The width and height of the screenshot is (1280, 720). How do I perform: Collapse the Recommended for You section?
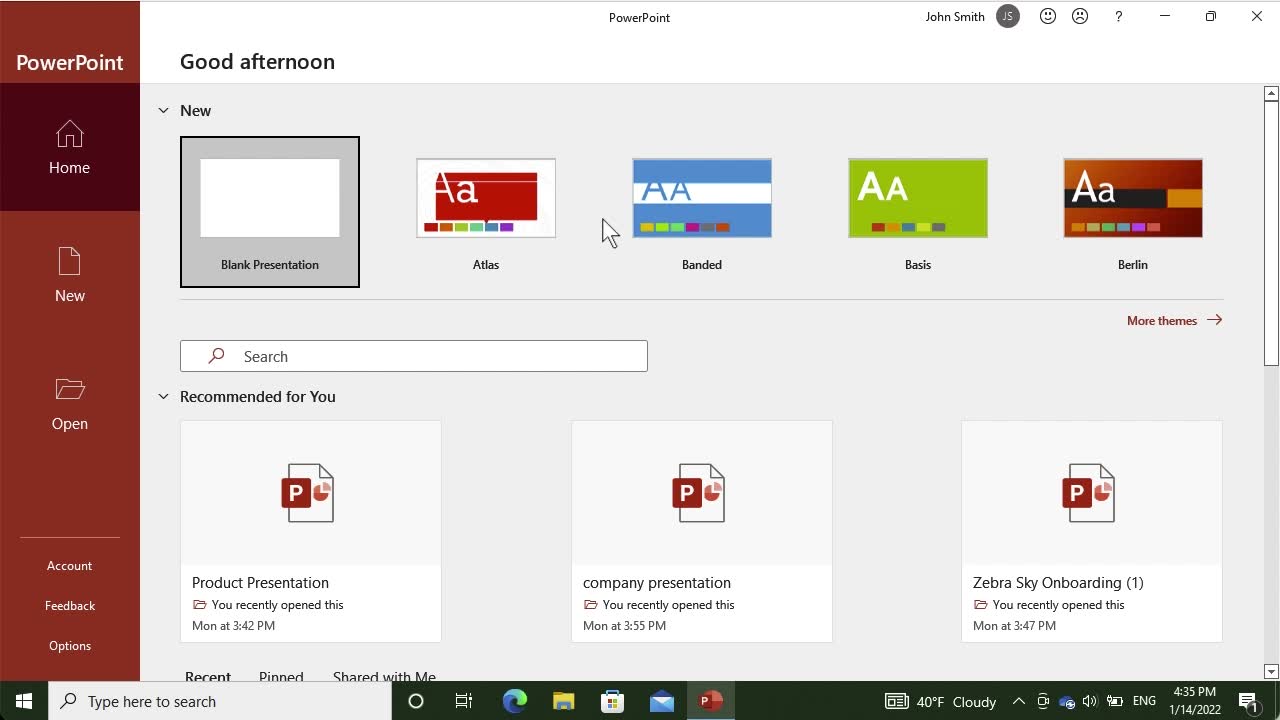163,397
